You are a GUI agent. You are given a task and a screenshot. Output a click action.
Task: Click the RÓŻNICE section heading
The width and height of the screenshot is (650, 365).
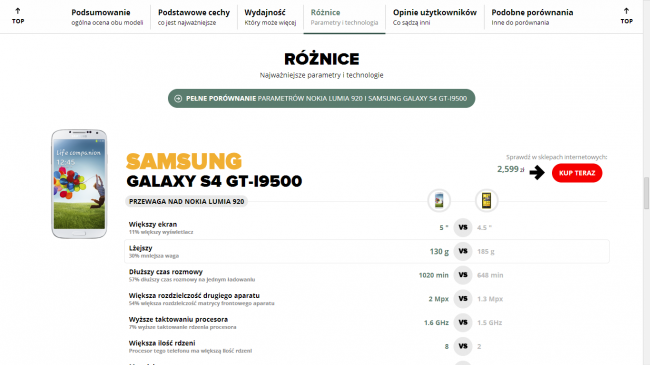tap(322, 59)
